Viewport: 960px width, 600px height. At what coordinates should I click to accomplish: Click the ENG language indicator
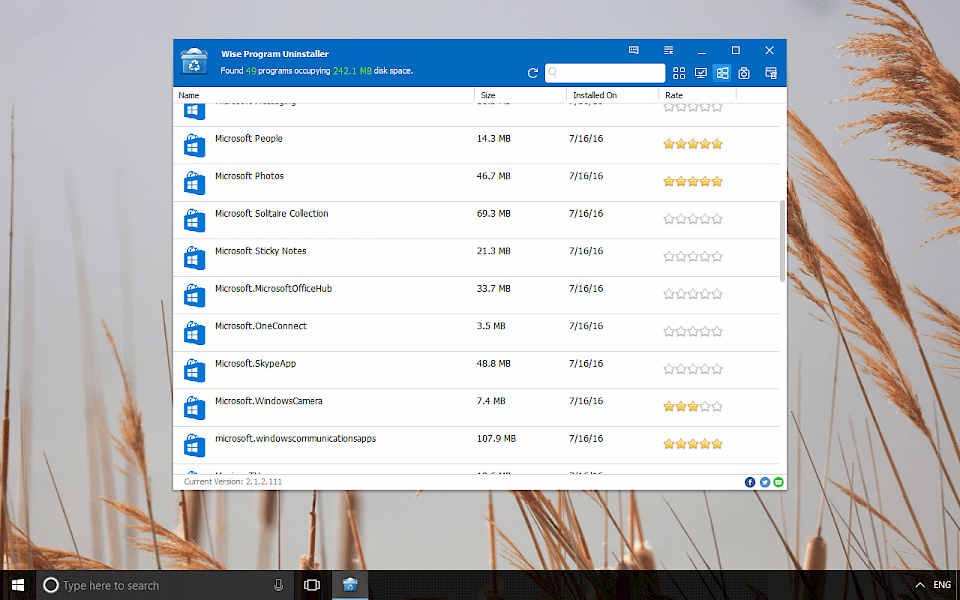(x=942, y=585)
